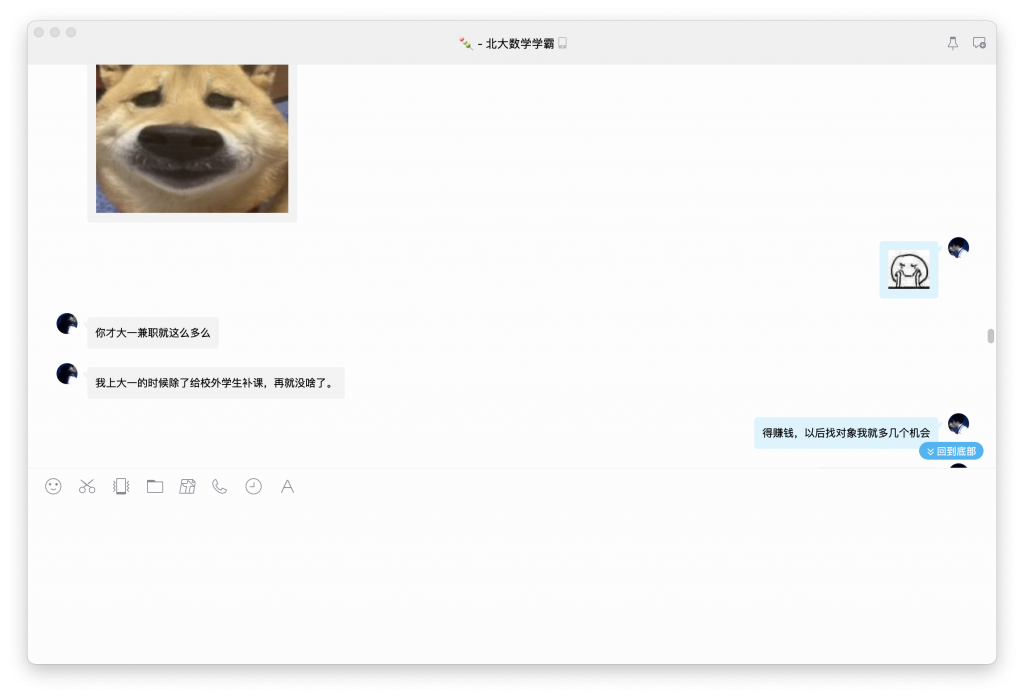Click the chat scrollbar thumb
The width and height of the screenshot is (1024, 698).
[991, 336]
